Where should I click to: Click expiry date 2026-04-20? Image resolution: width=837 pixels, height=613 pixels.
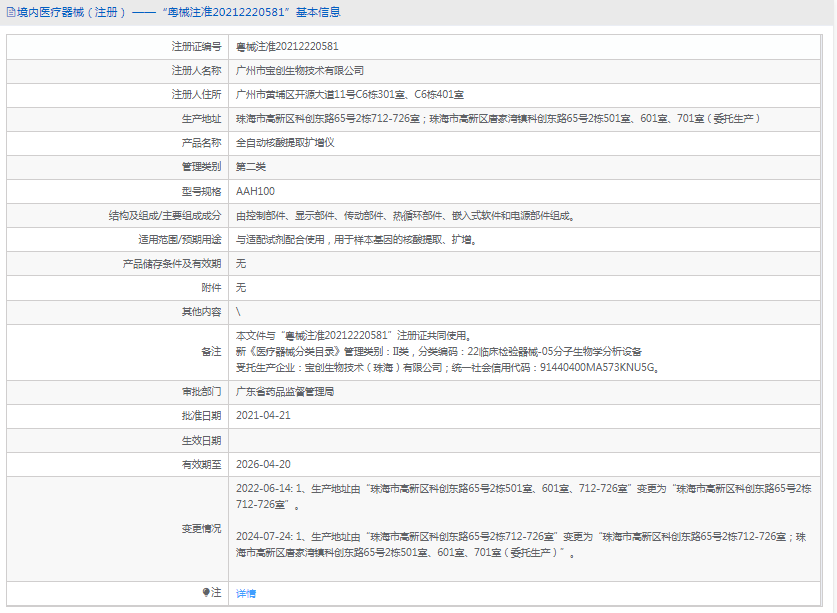[263, 465]
